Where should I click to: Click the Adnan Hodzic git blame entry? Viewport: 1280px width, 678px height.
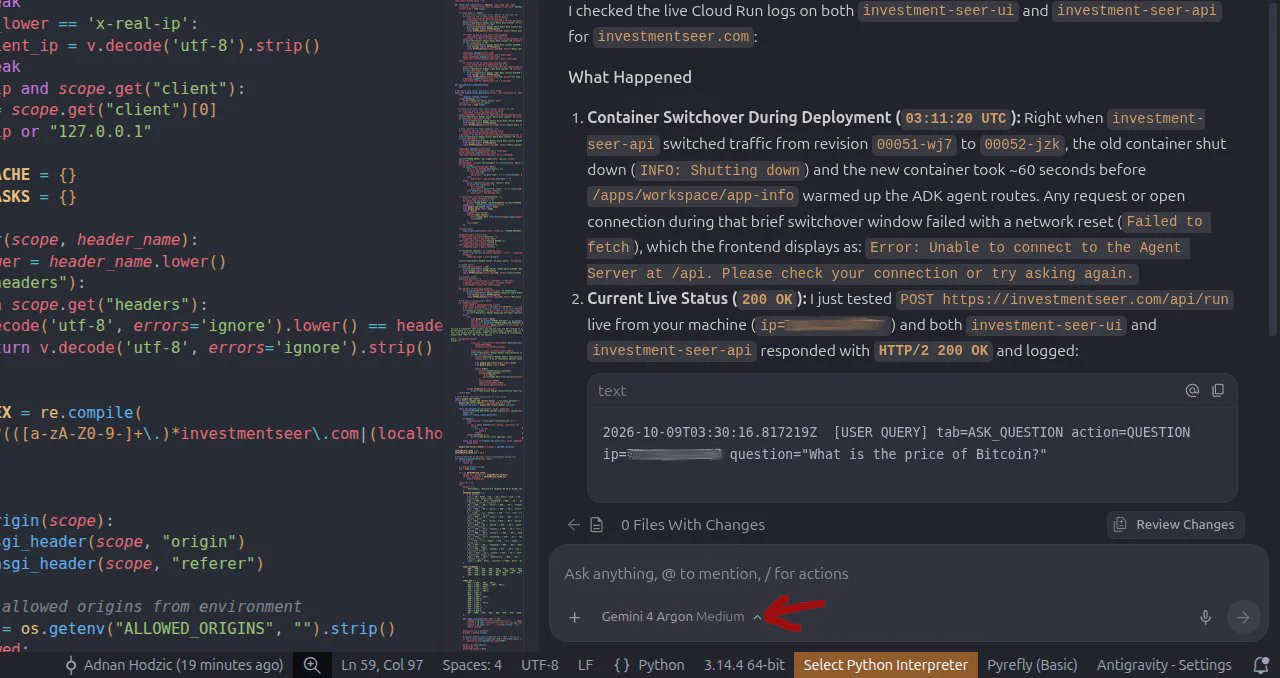point(174,665)
